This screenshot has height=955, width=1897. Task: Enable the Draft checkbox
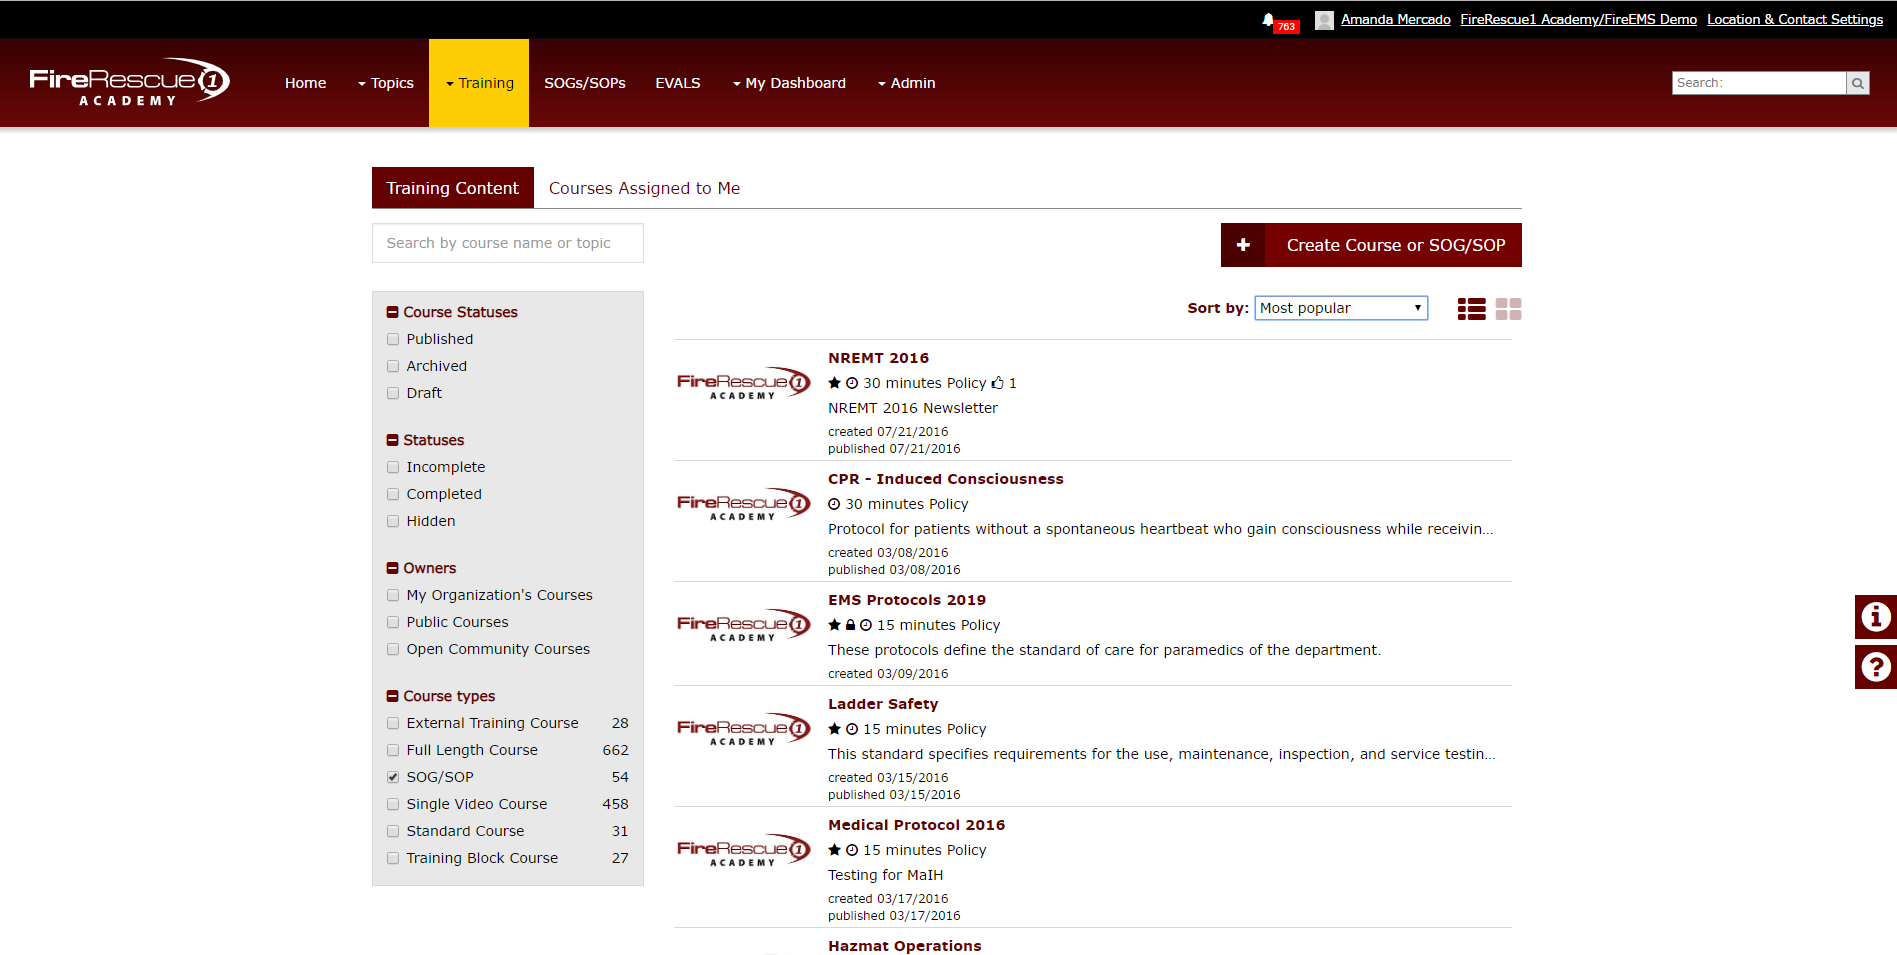(393, 394)
